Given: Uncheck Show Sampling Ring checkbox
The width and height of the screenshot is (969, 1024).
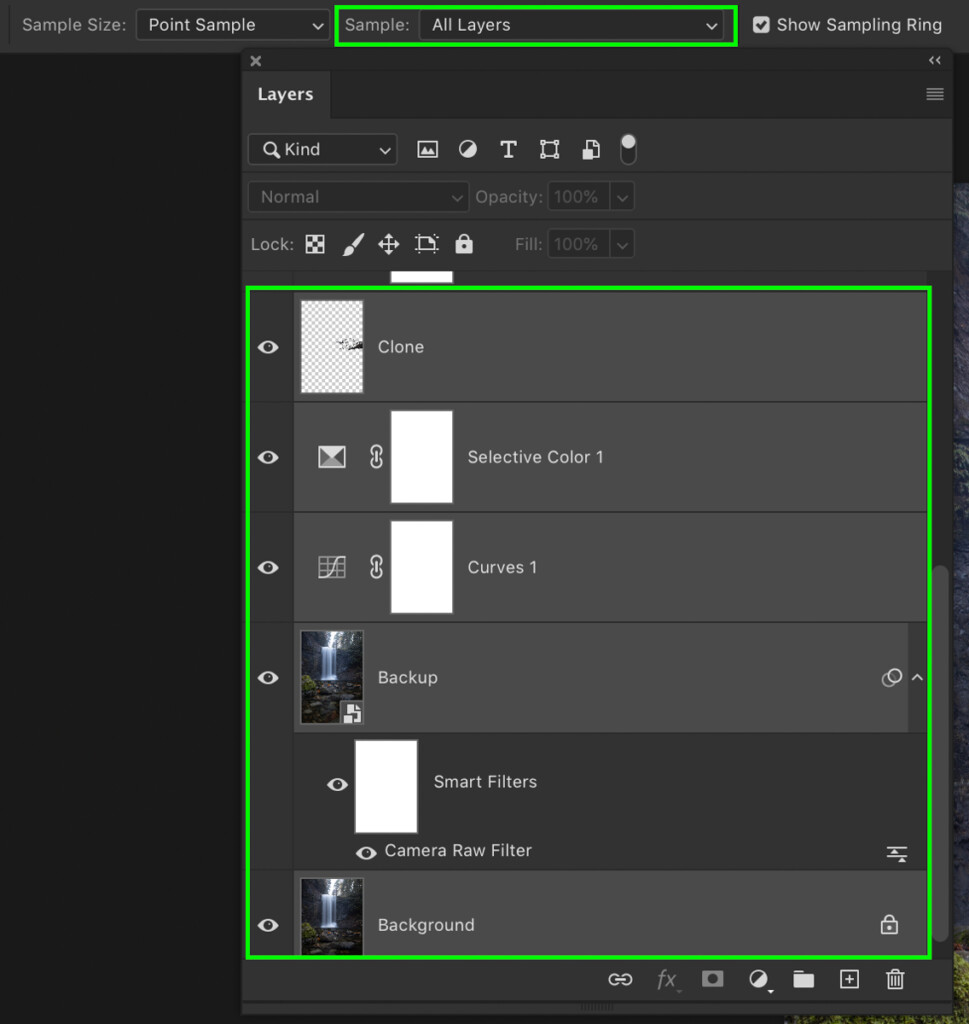Looking at the screenshot, I should pyautogui.click(x=761, y=25).
